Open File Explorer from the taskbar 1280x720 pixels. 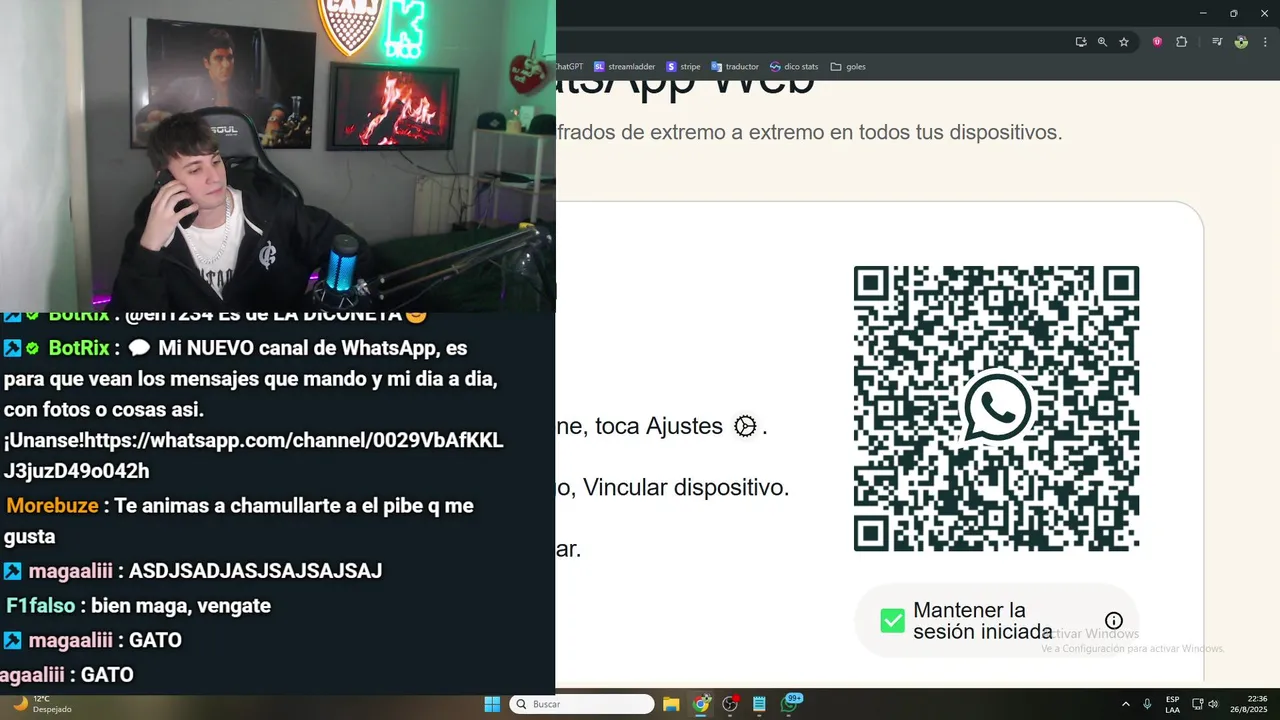pos(671,704)
